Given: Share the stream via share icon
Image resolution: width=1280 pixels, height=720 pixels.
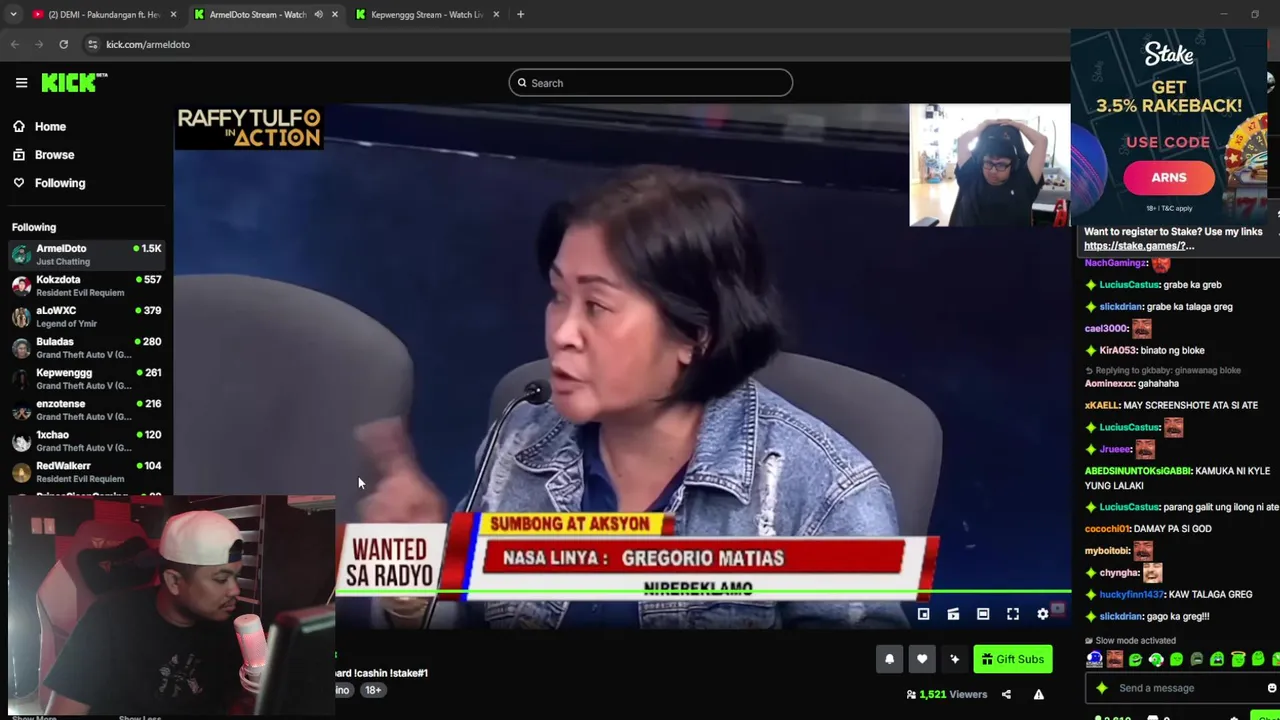Looking at the screenshot, I should point(1006,694).
